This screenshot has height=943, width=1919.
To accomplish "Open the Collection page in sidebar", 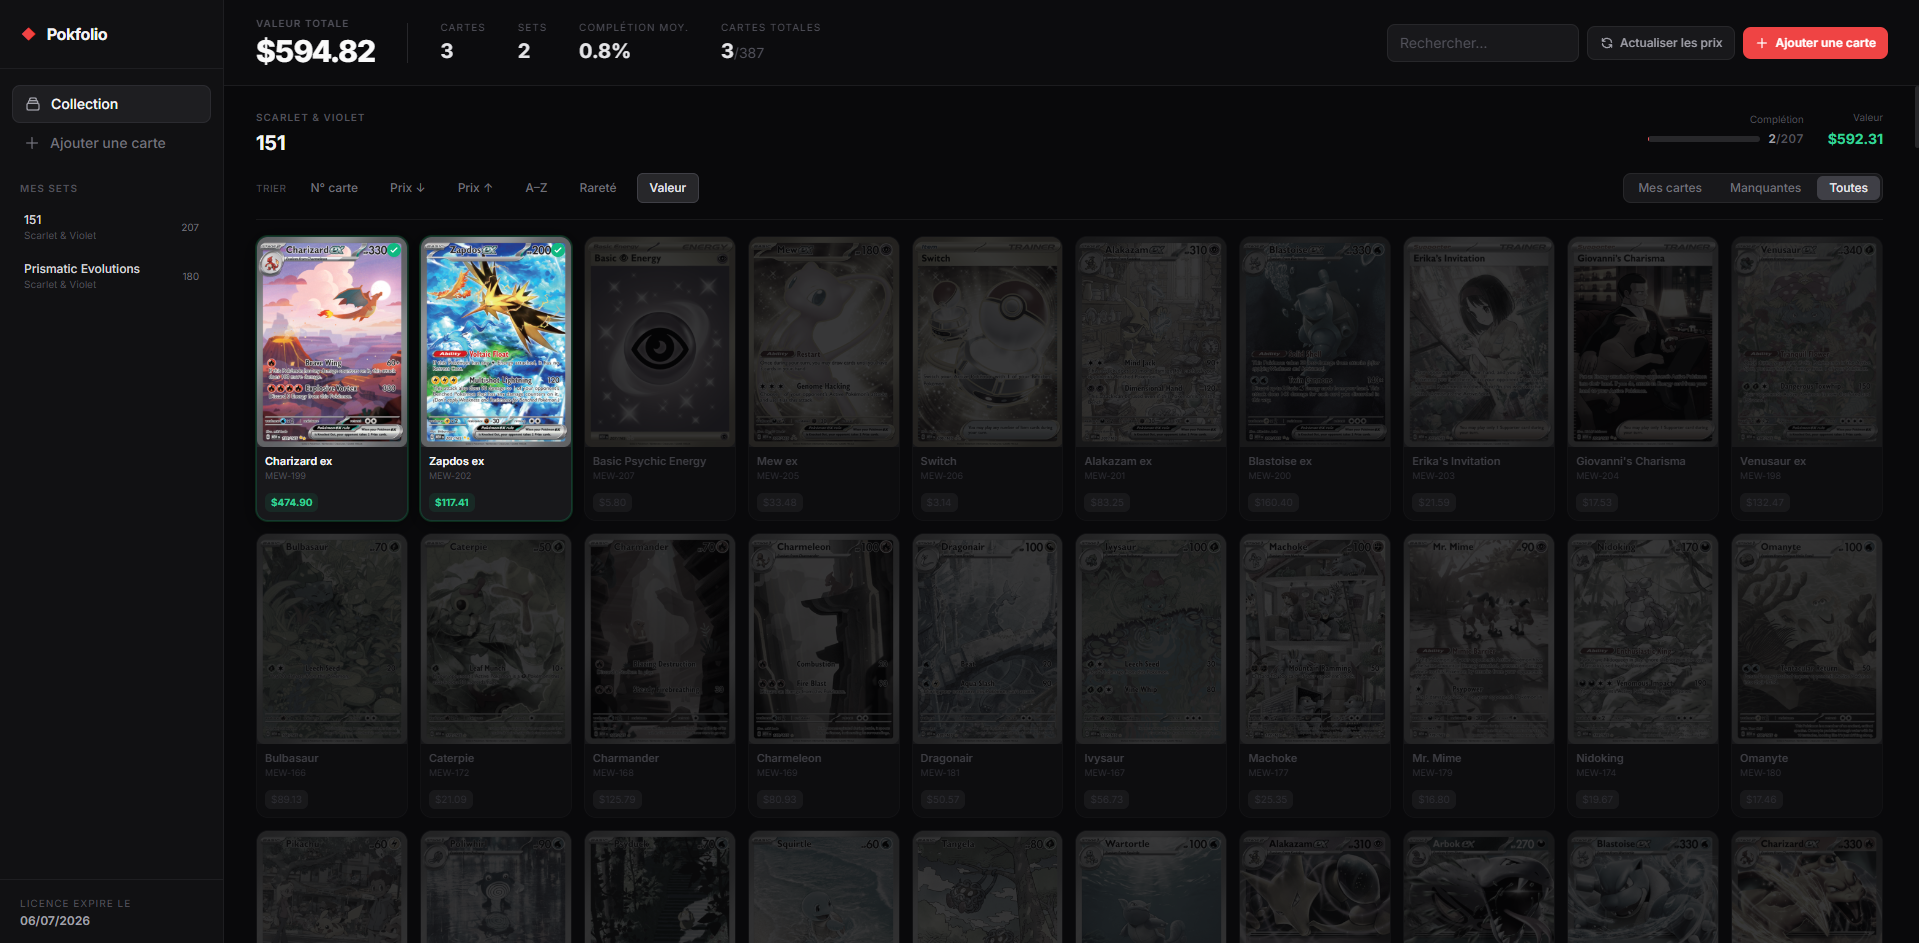I will [111, 104].
